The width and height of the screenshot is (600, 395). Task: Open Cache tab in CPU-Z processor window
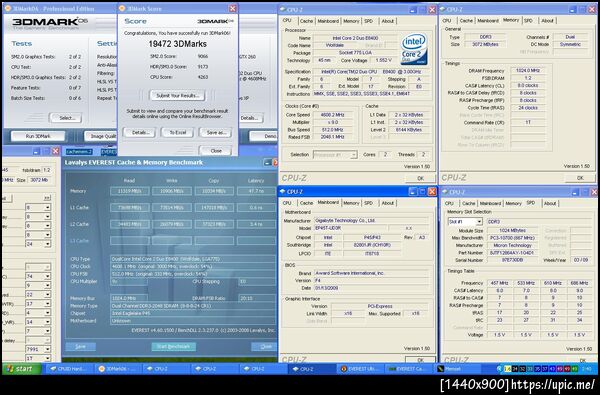click(306, 21)
